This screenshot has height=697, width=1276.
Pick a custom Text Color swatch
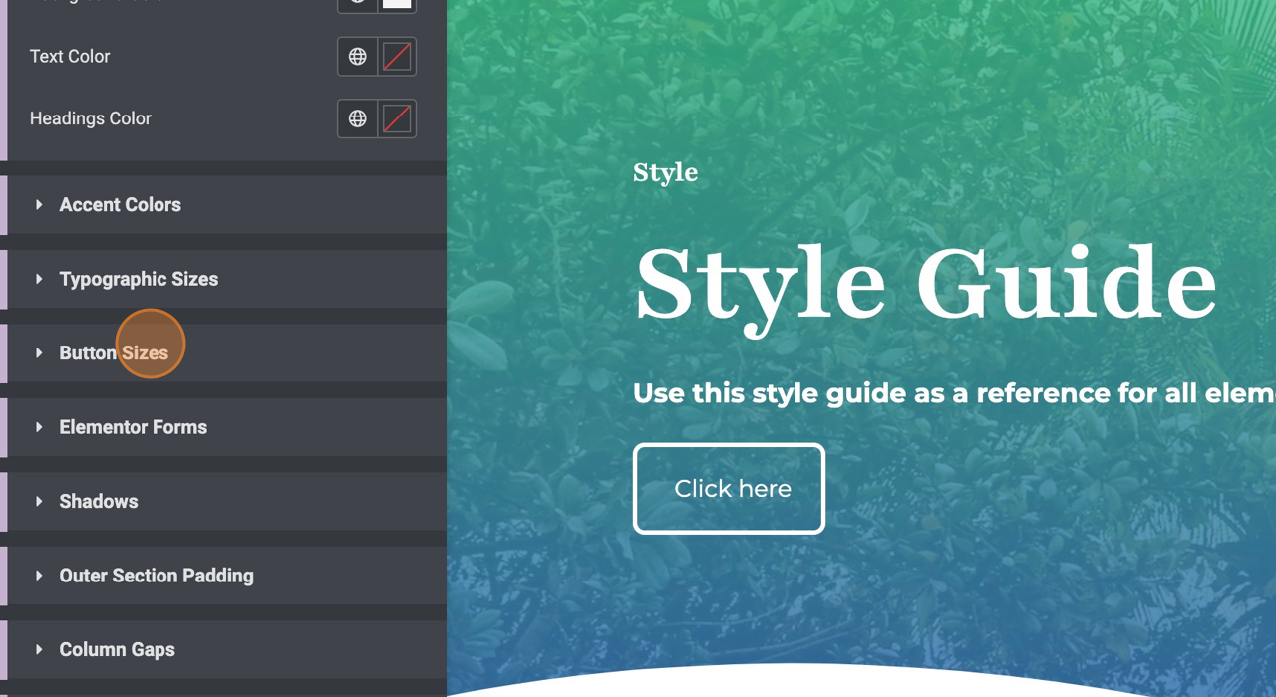click(397, 57)
